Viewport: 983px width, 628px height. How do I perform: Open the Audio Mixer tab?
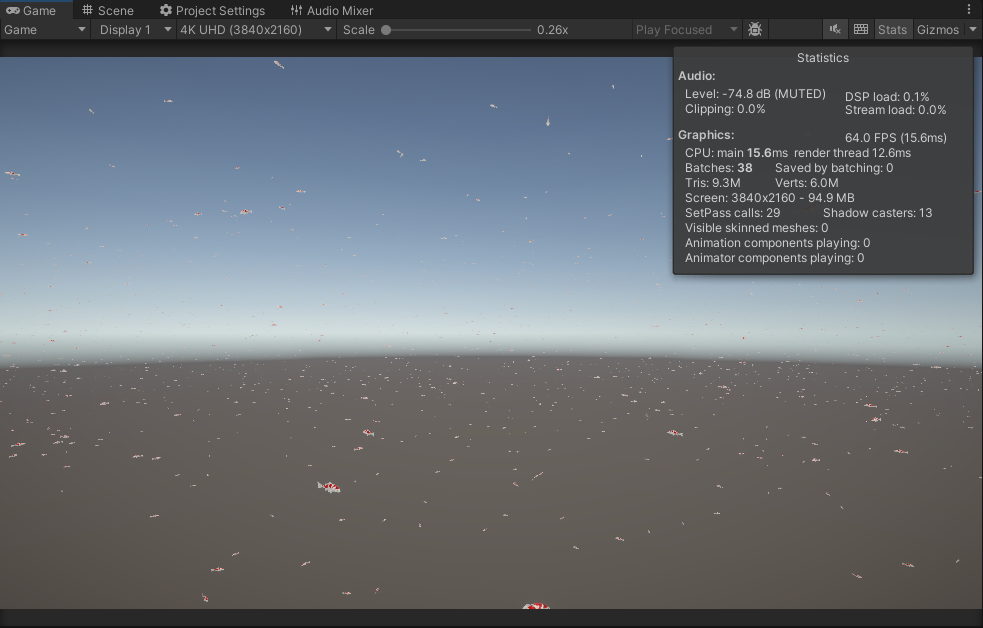pos(332,10)
